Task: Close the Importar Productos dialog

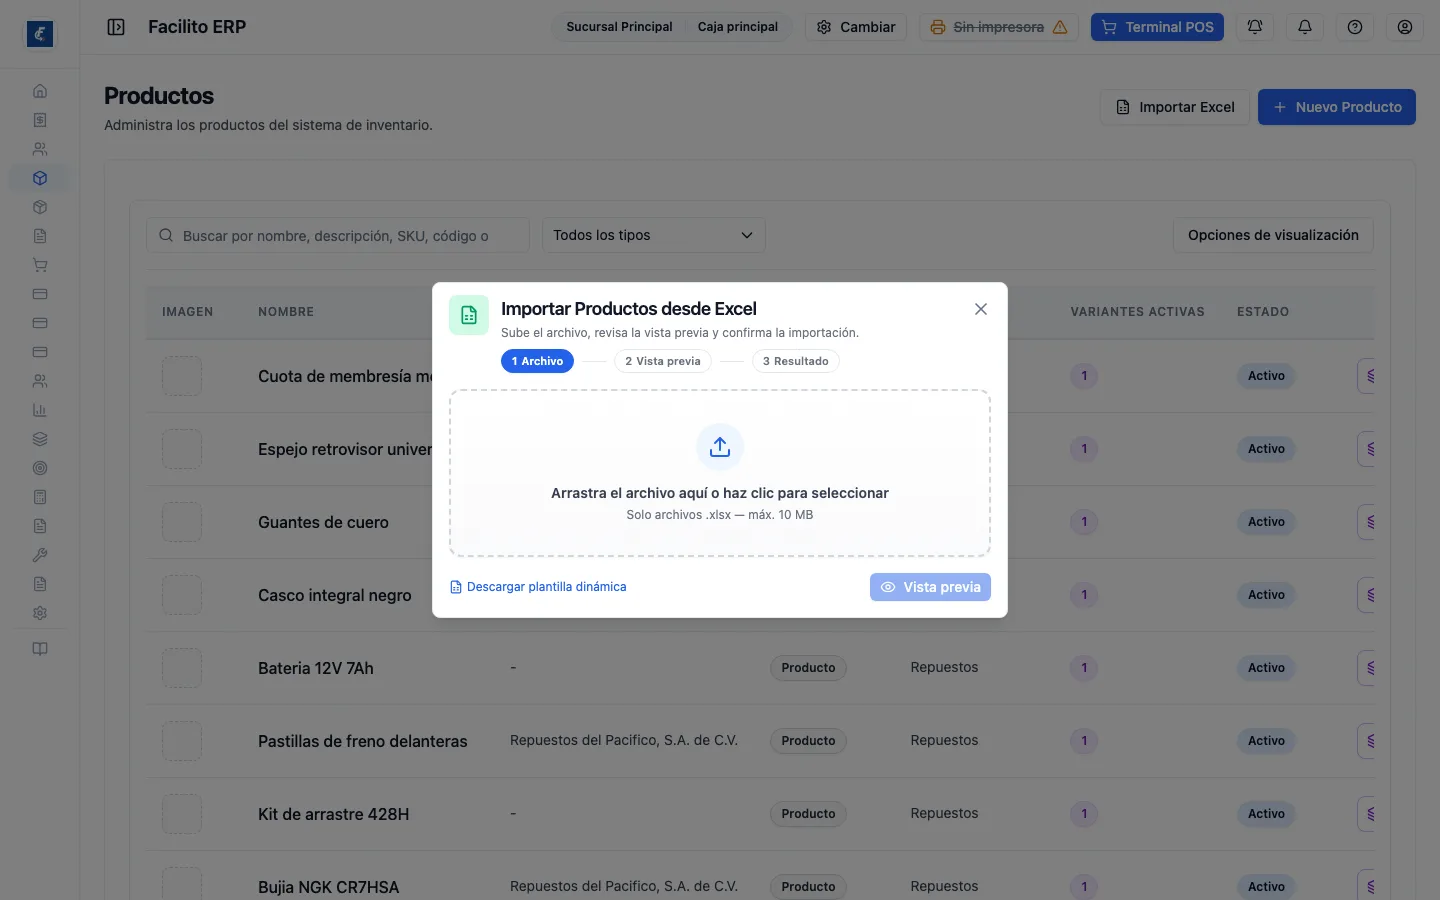Action: click(x=981, y=309)
